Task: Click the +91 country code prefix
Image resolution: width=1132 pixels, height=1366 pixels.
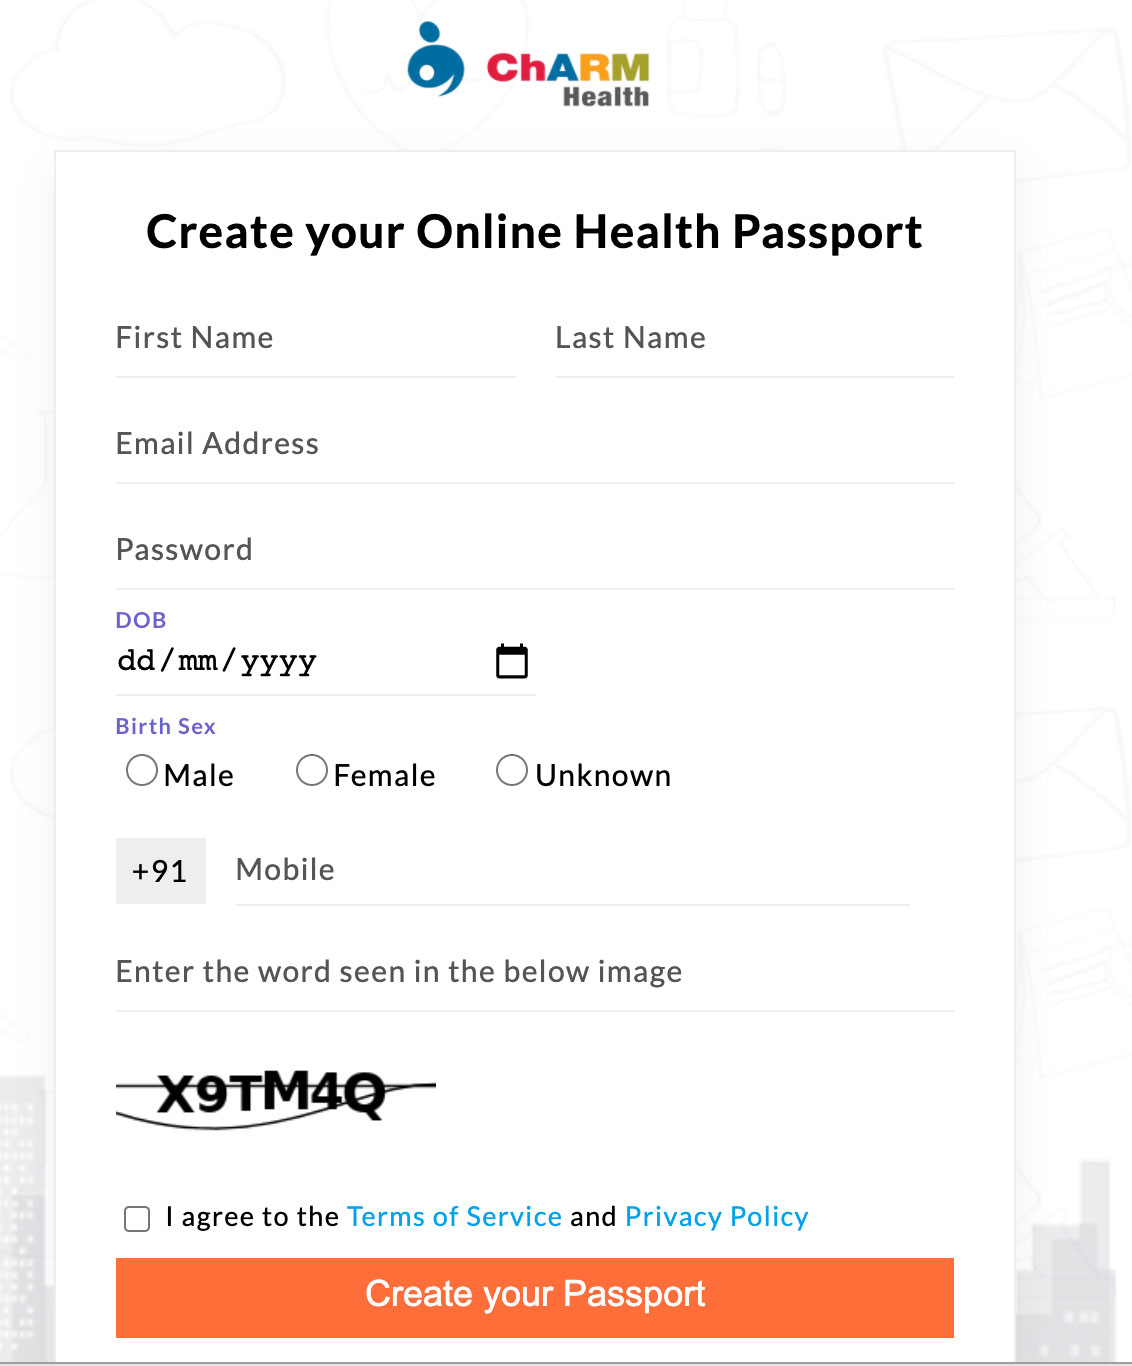Action: [160, 870]
